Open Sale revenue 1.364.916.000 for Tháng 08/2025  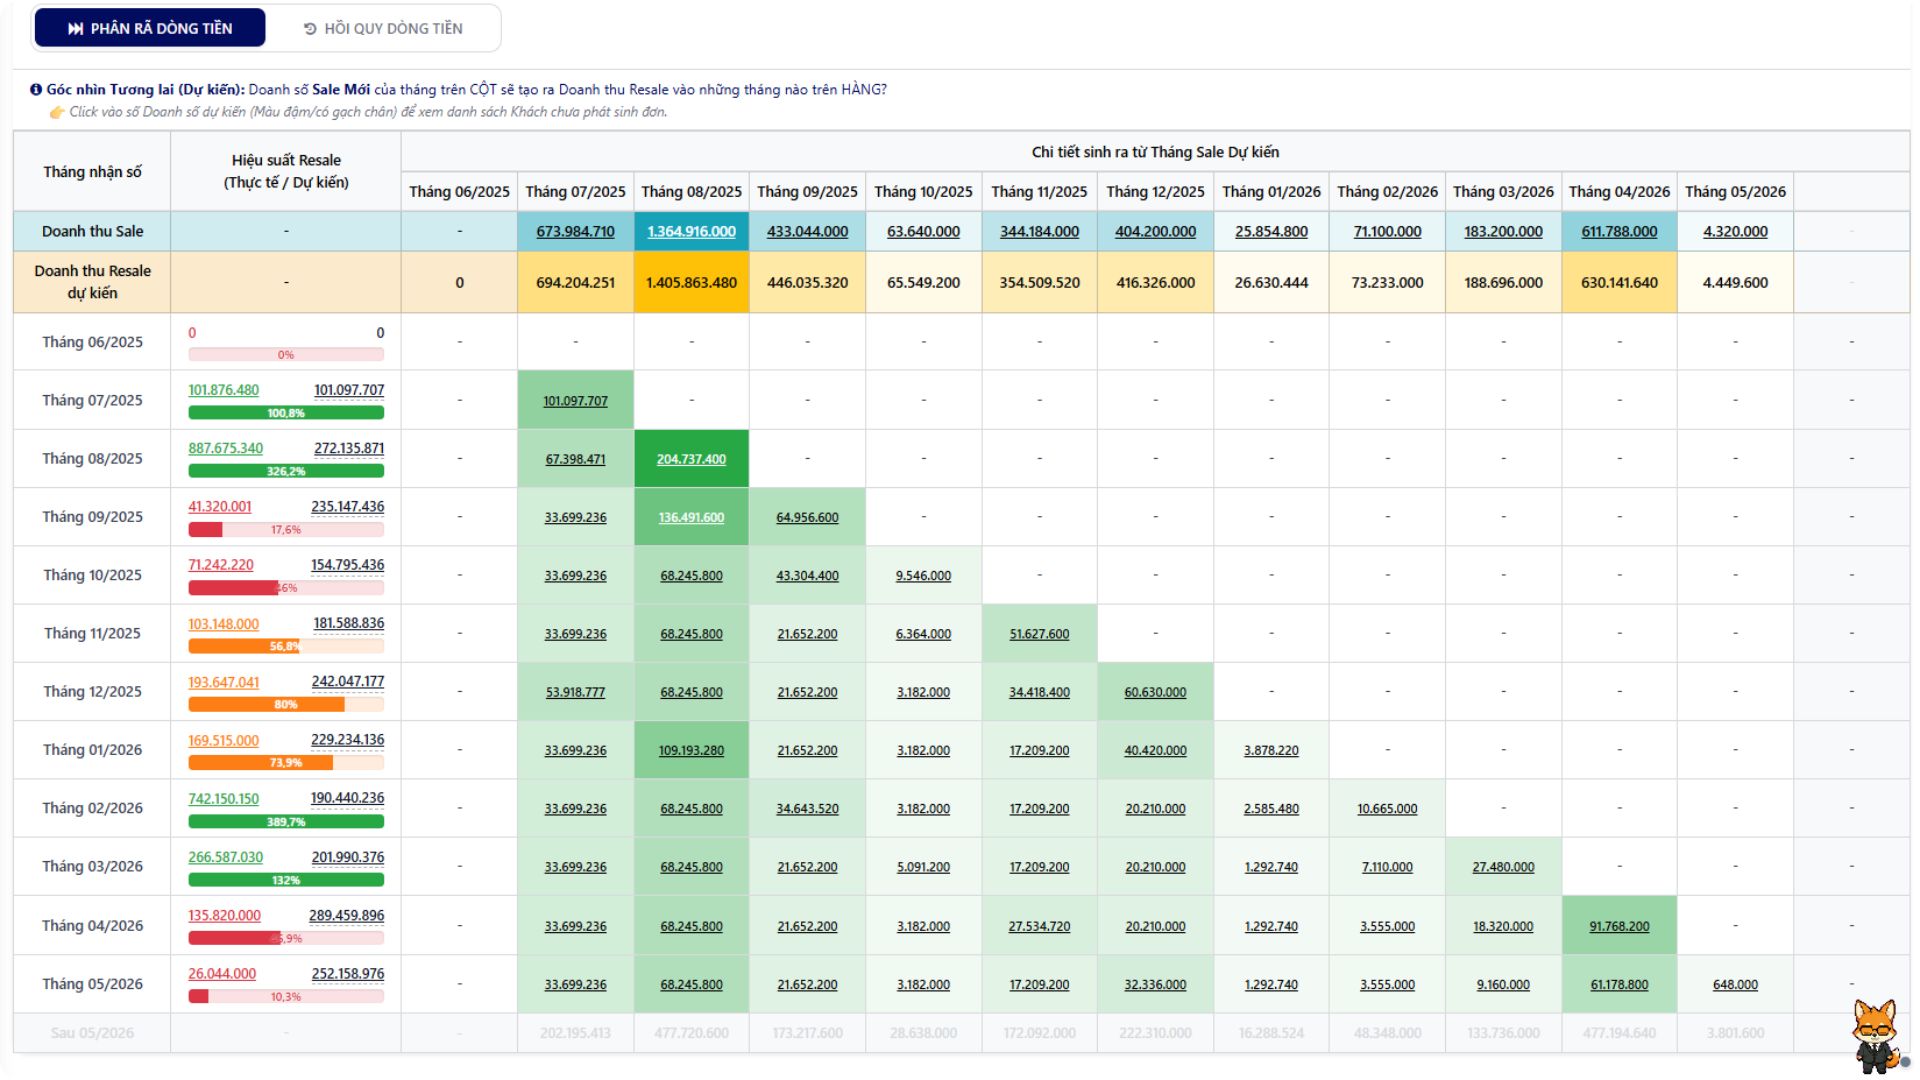(691, 231)
